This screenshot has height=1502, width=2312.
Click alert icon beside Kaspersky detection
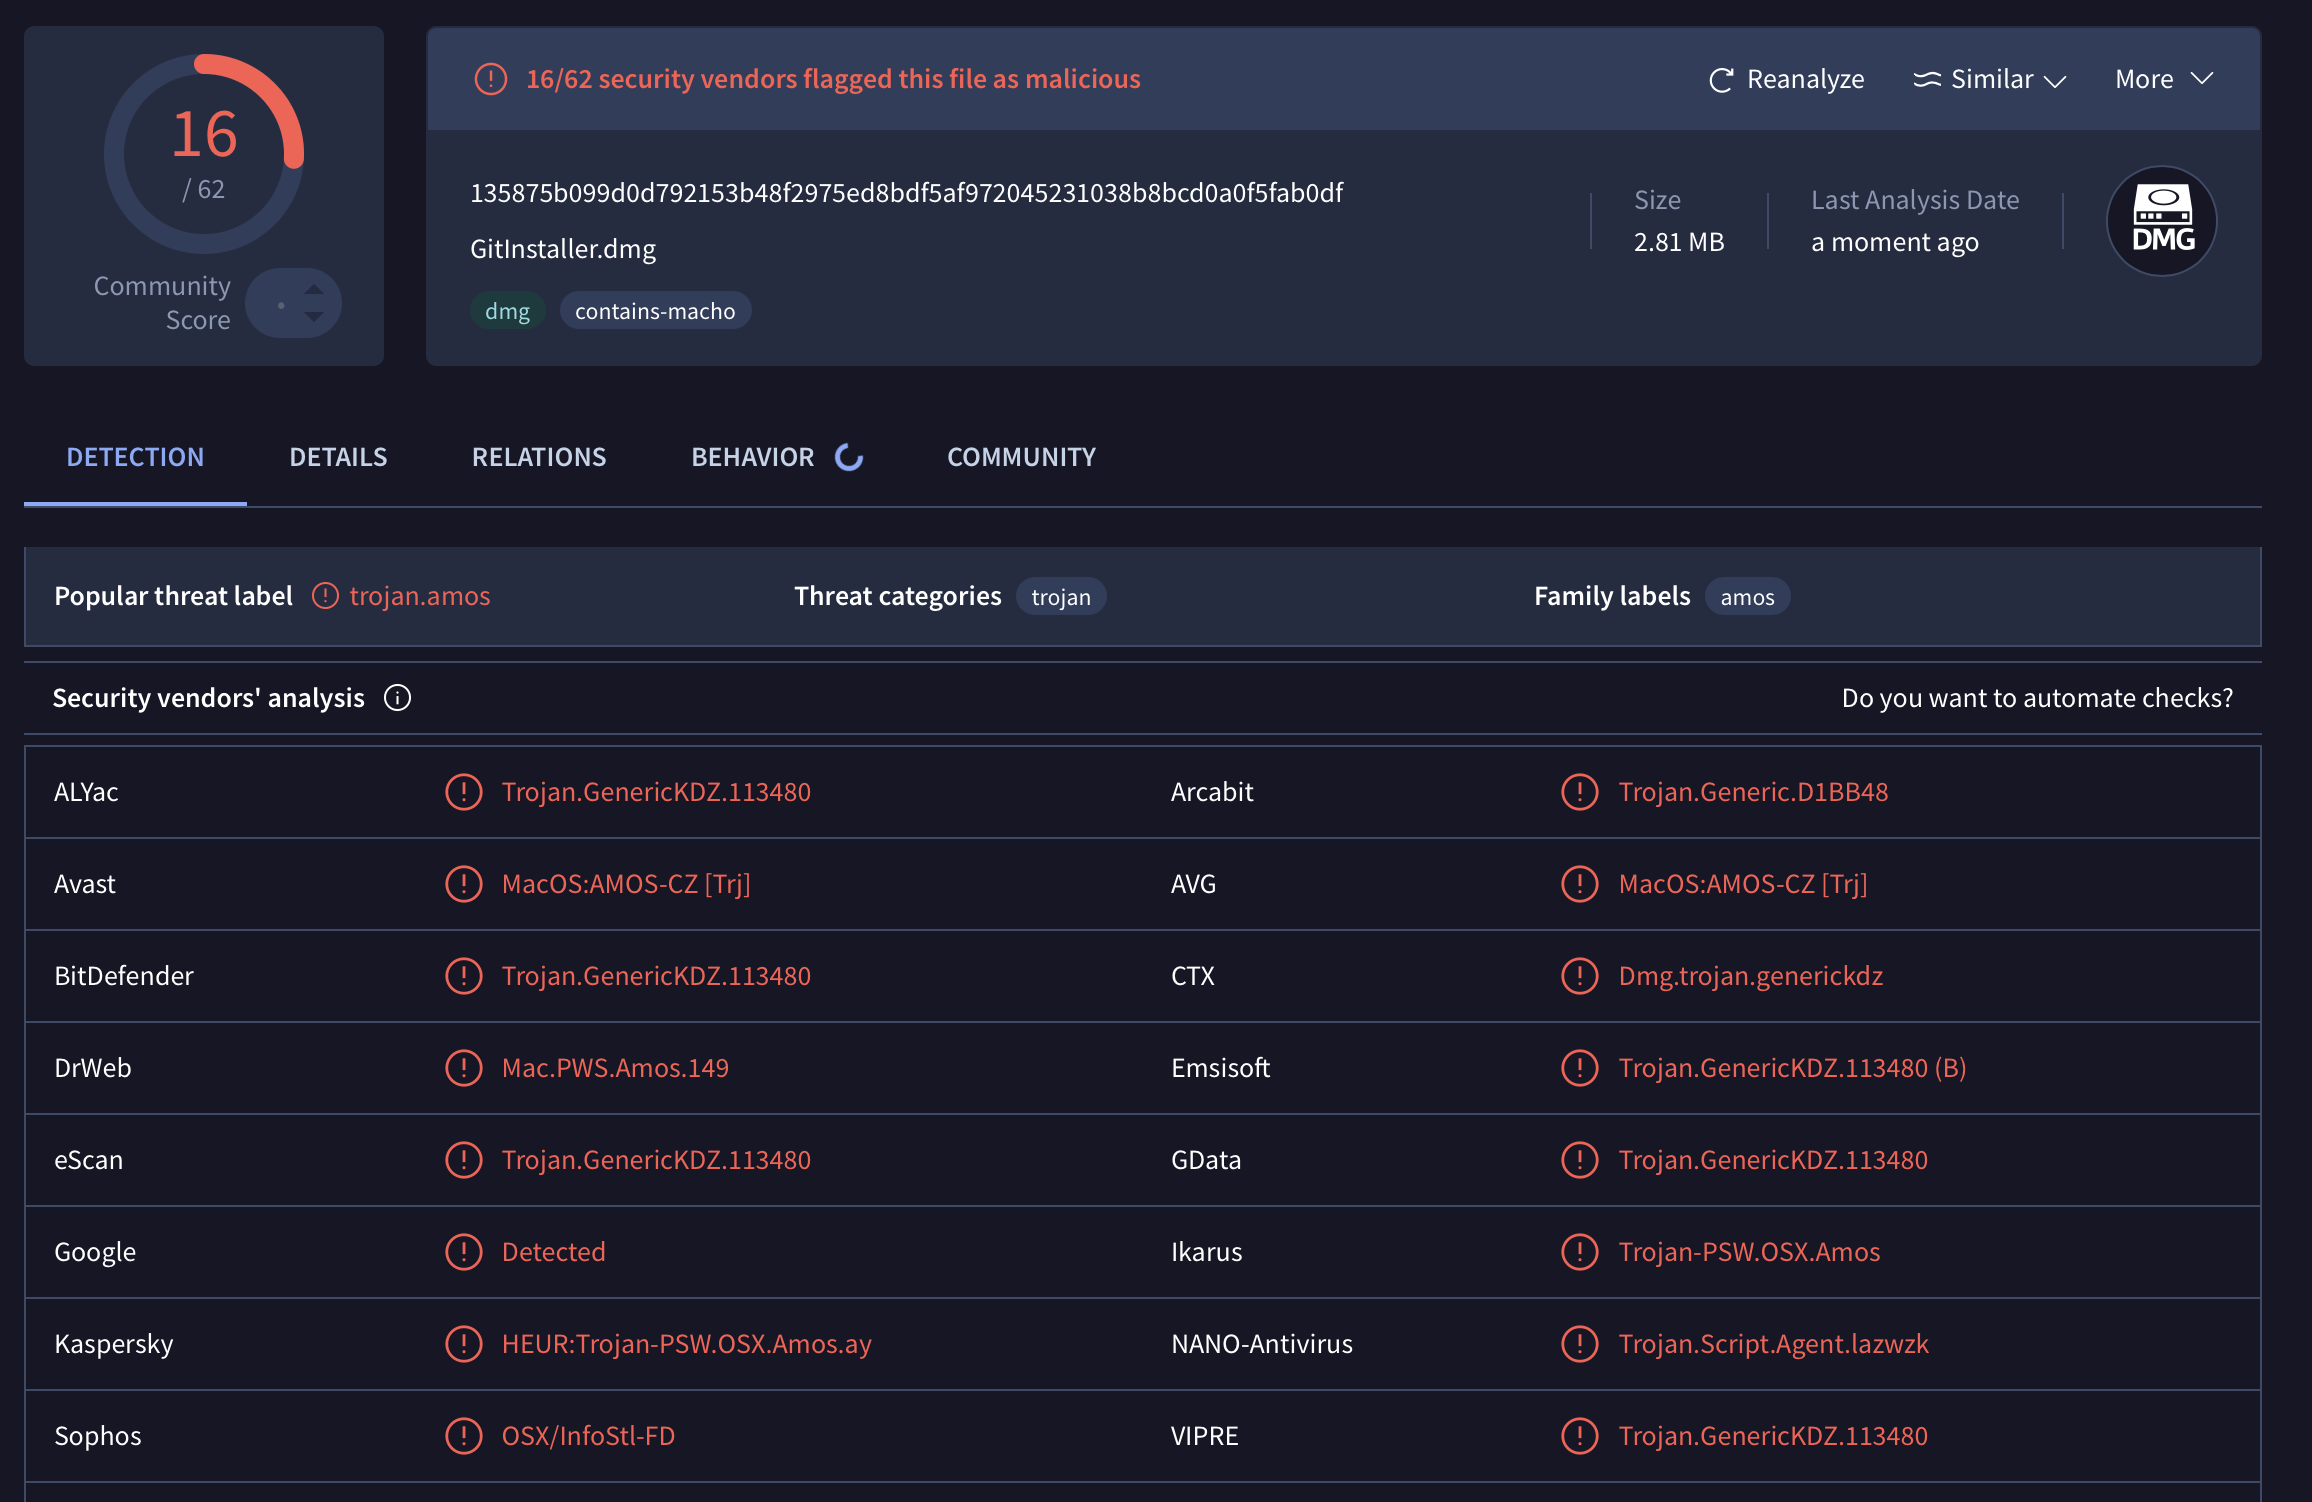pyautogui.click(x=463, y=1343)
